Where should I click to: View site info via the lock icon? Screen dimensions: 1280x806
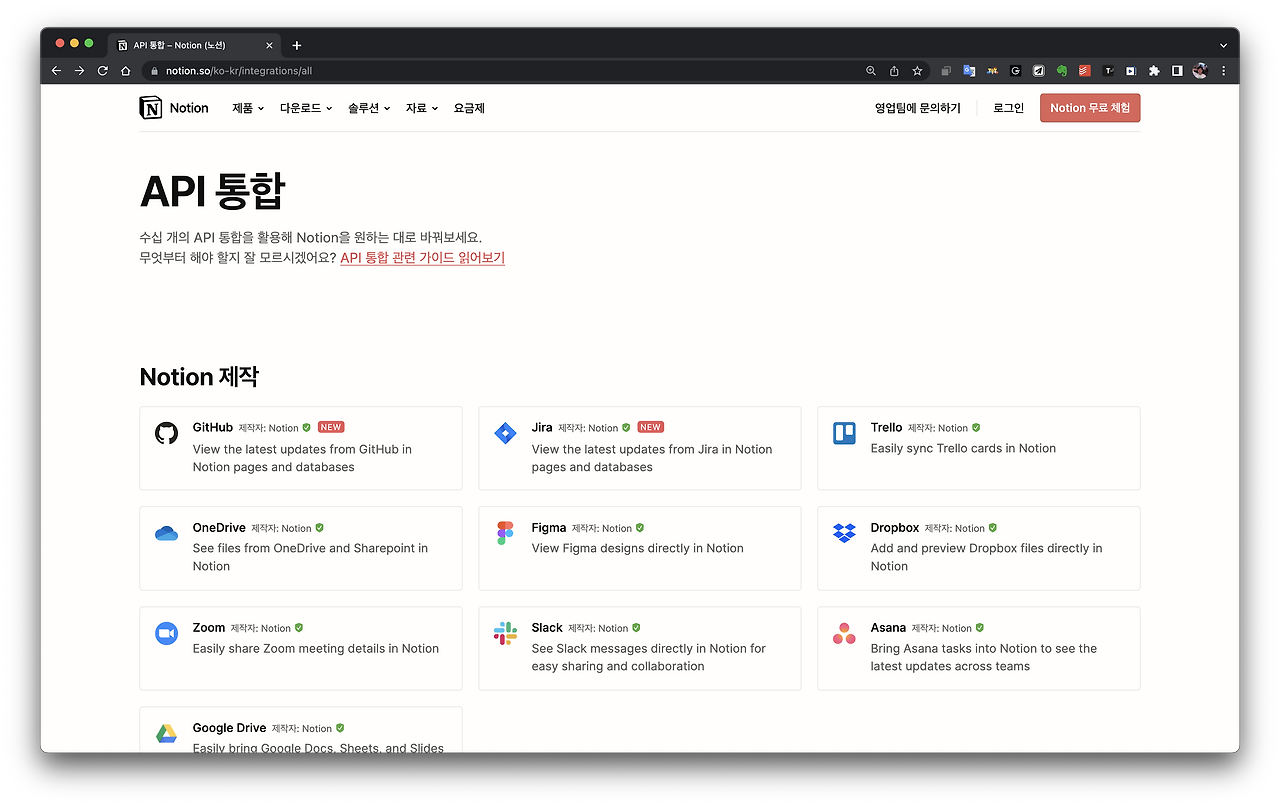pyautogui.click(x=154, y=71)
